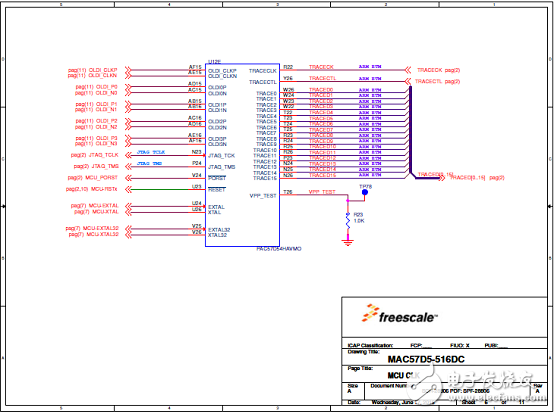Viewport: 554px width, 414px height.
Task: Select the VPP_TEST net label
Action: (322, 192)
